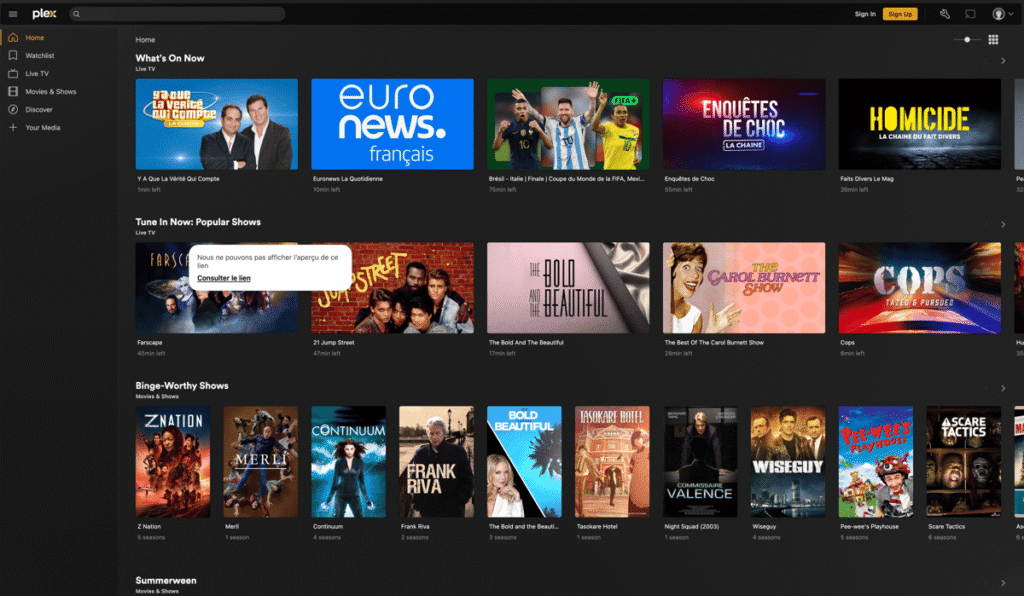Adjust the thumbnail size slider
Screen dimensions: 1024x596
(x=967, y=40)
